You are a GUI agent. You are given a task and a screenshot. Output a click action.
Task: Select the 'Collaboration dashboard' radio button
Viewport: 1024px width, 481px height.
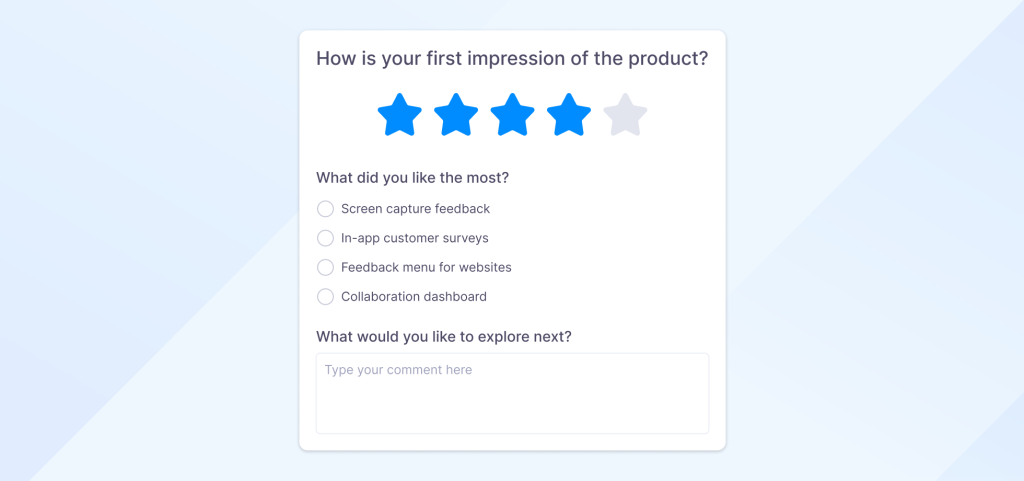[x=325, y=296]
